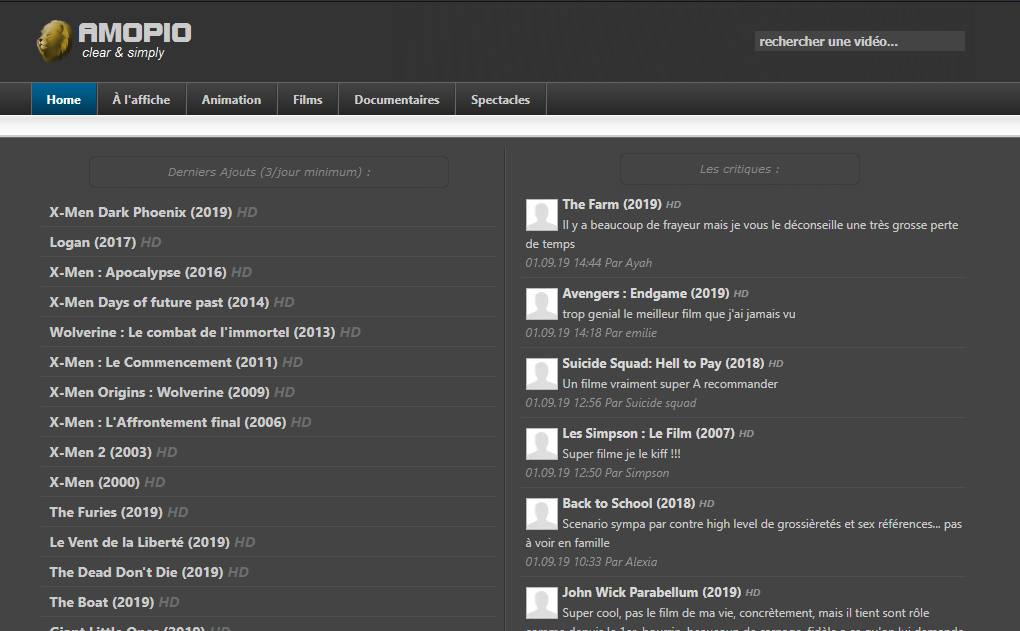Click Avengers : Endgame (2019) review title
The image size is (1020, 631).
pyautogui.click(x=646, y=293)
